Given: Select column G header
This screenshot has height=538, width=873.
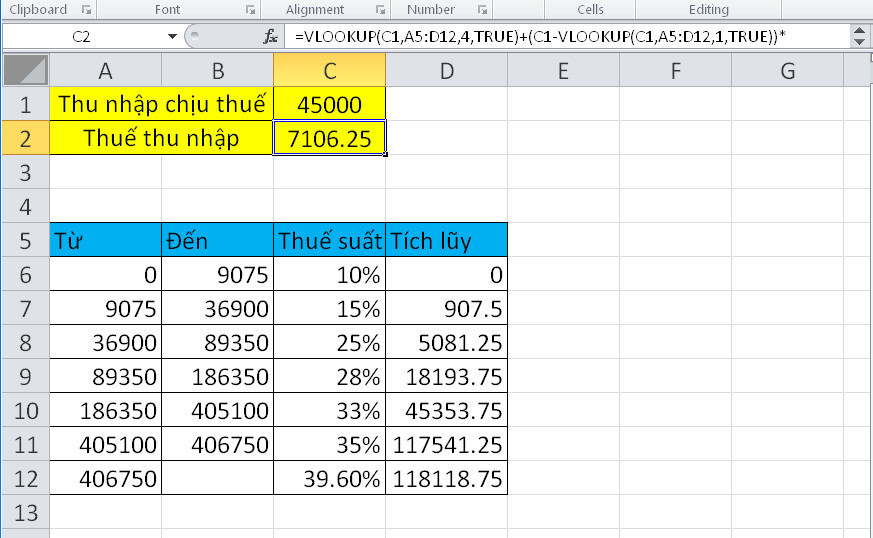Looking at the screenshot, I should tap(787, 71).
